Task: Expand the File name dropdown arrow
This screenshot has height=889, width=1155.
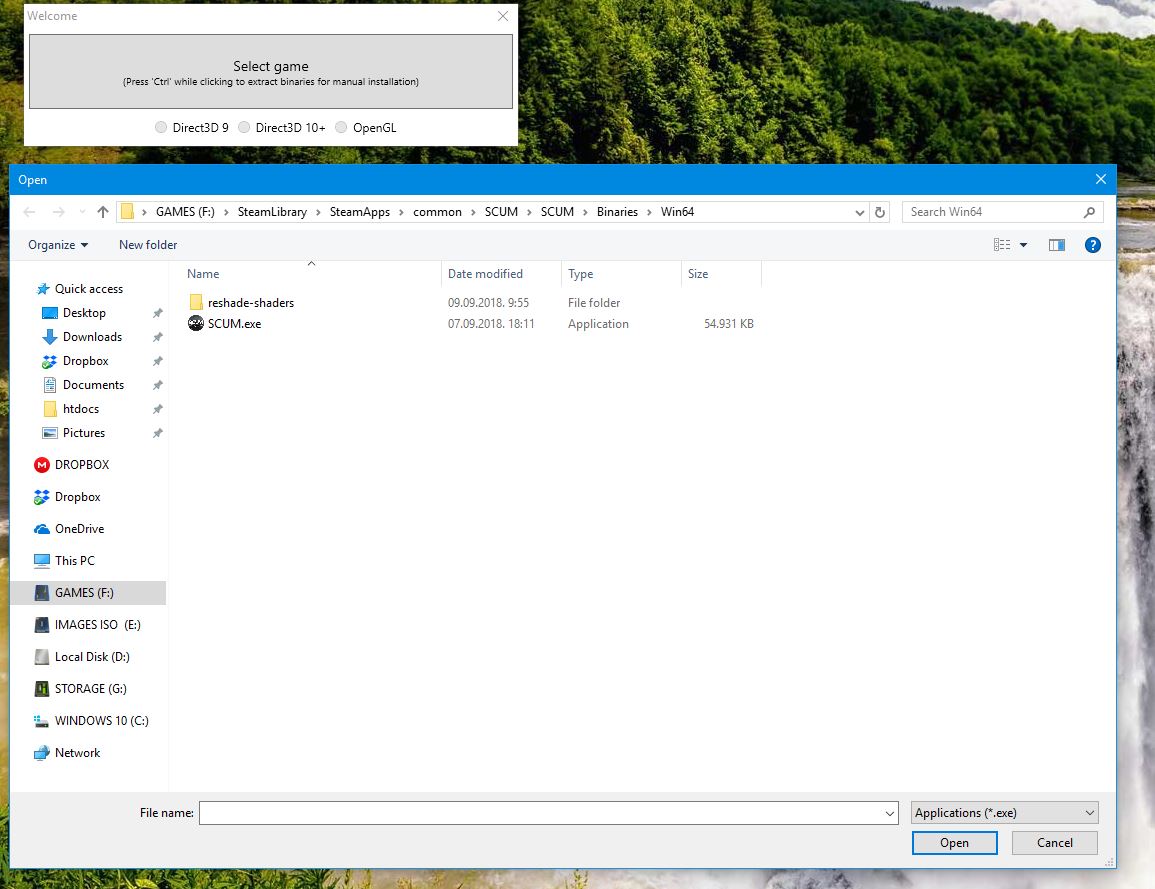Action: coord(890,813)
